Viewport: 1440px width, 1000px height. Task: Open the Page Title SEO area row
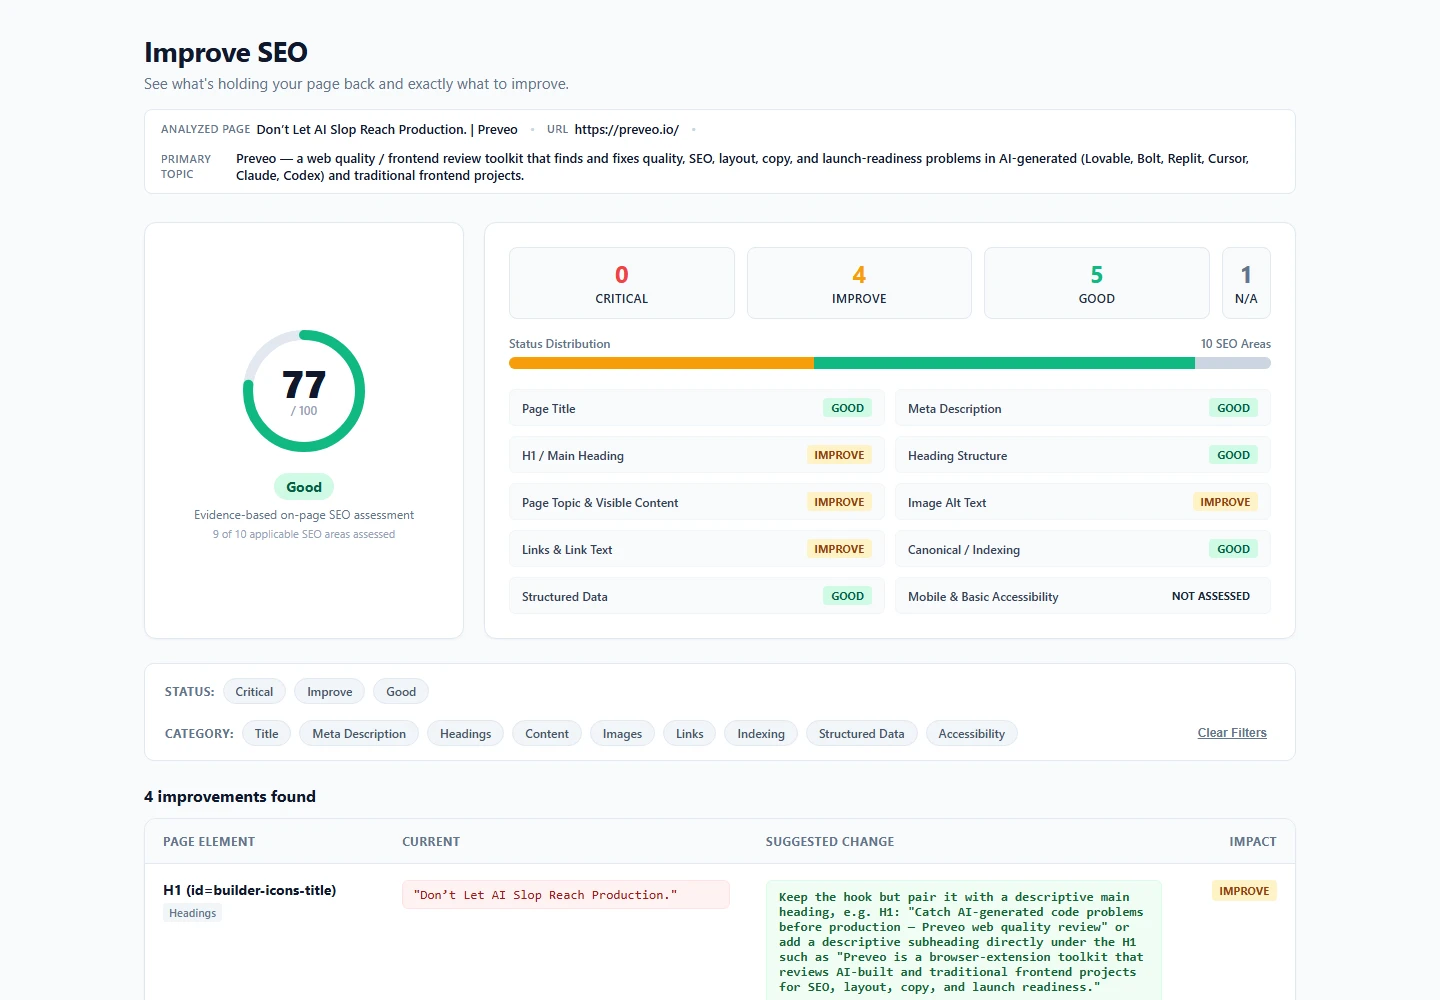point(697,408)
